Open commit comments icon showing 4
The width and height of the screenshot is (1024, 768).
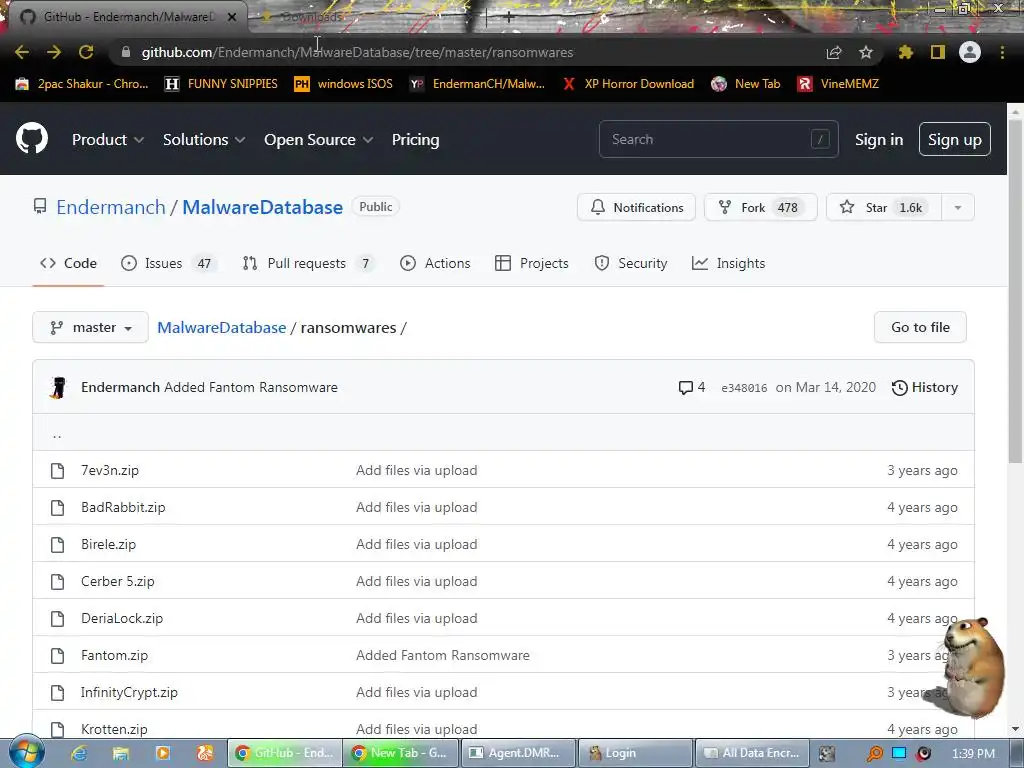692,387
